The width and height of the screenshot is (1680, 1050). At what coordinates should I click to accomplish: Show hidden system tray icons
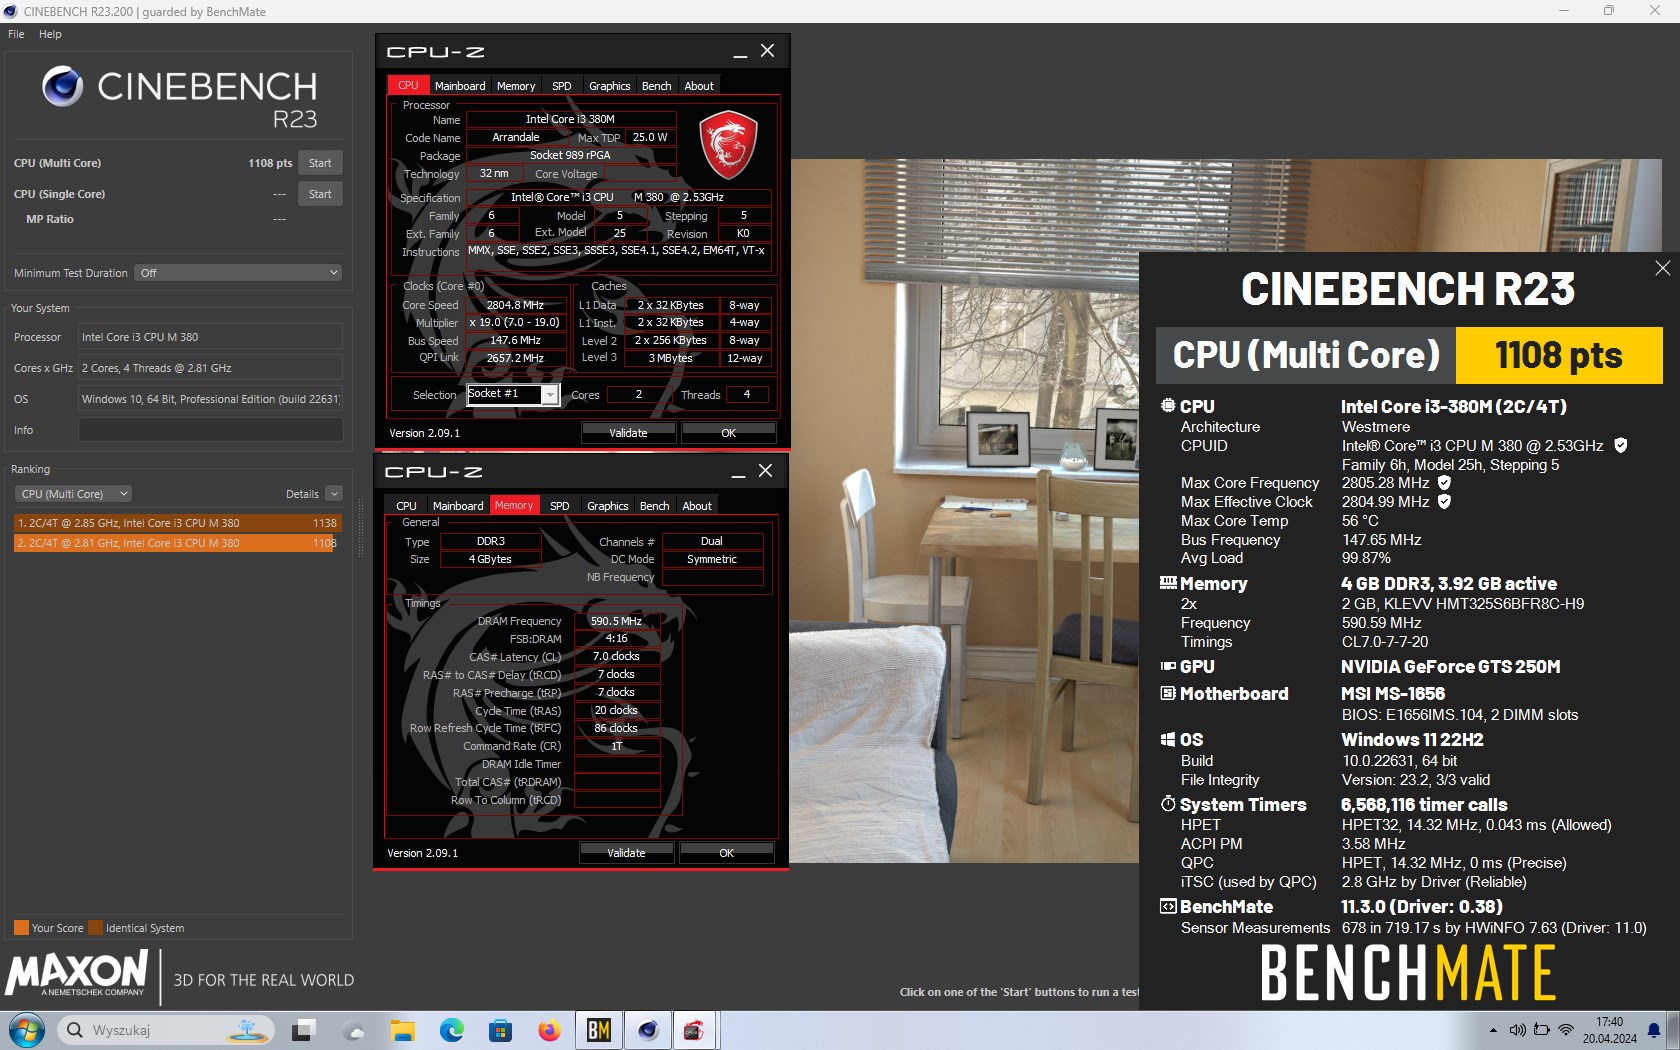(1494, 1030)
